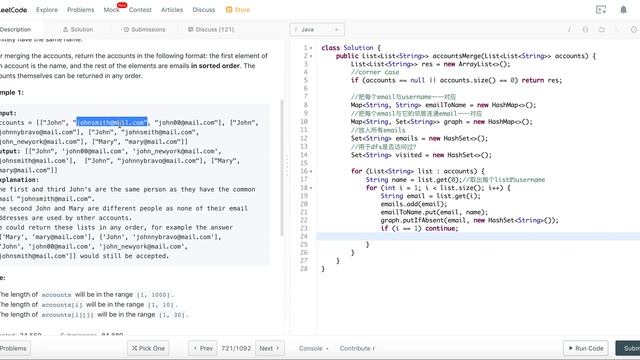Click 'emailToName.put(email, name);' line
The height and width of the screenshot is (360, 640).
tap(434, 212)
